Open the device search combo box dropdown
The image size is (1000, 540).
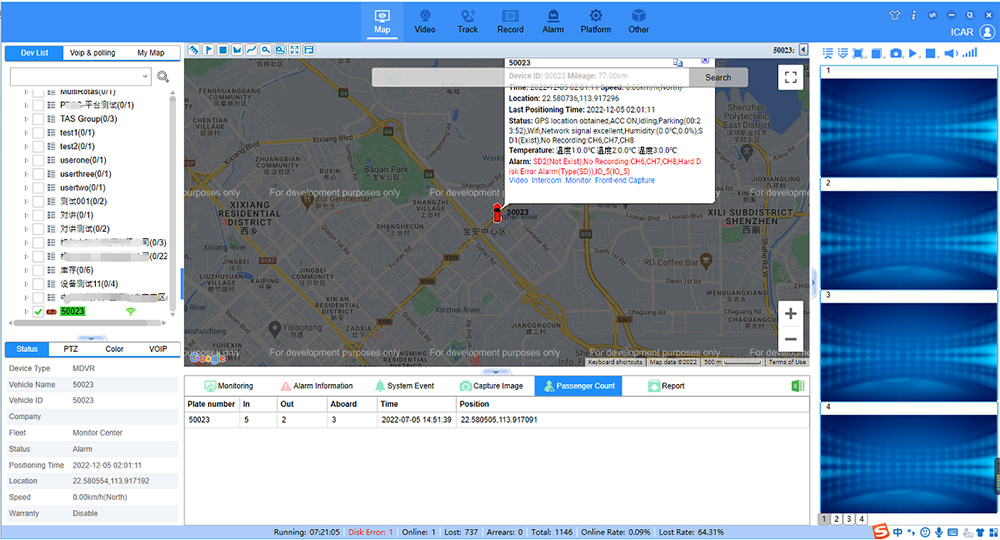click(145, 77)
